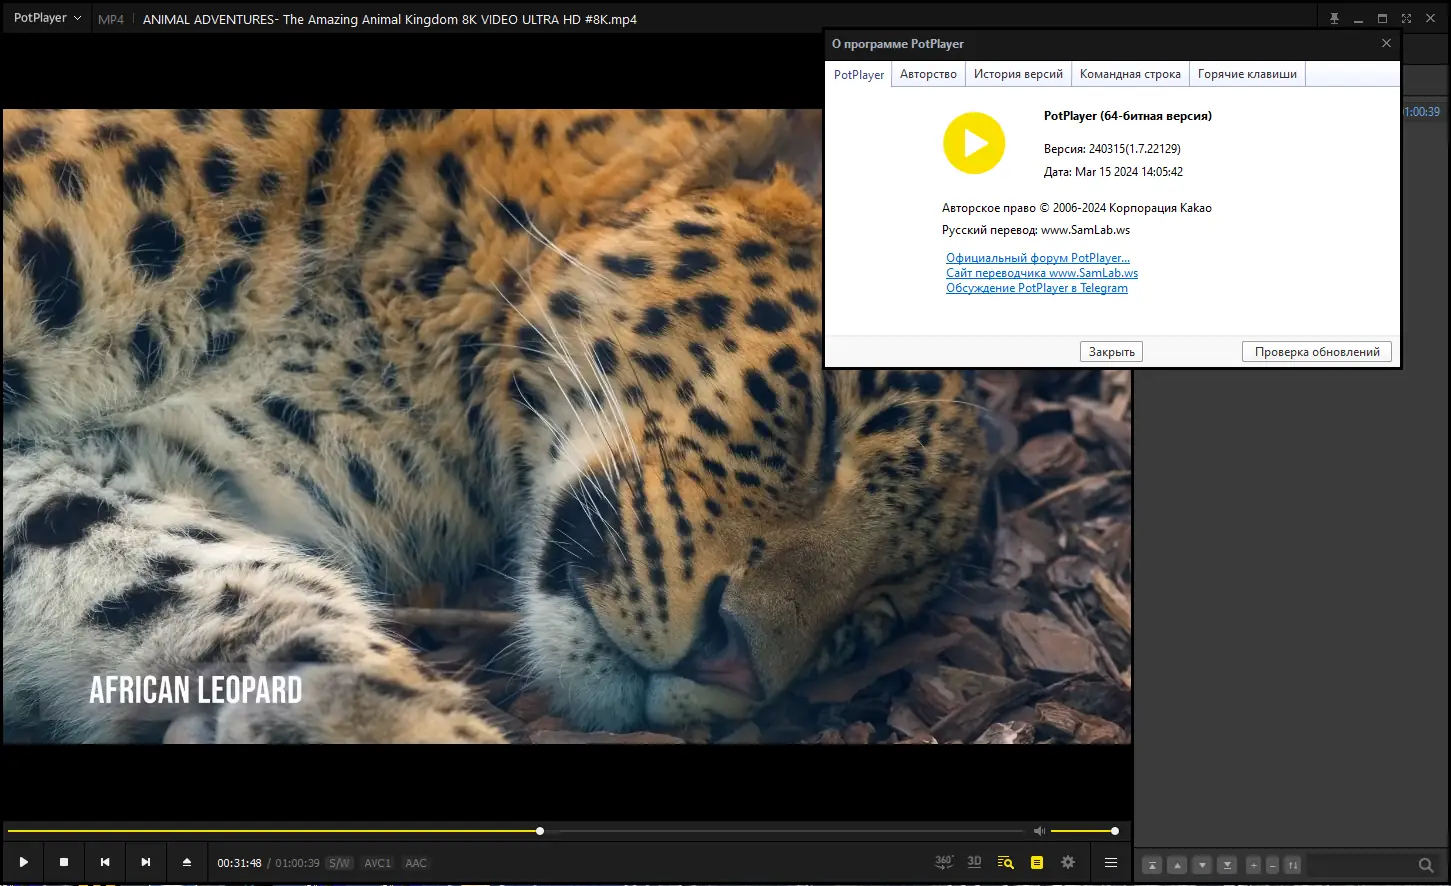Open the PotPlayer main menu dropdown
This screenshot has width=1451, height=886.
pyautogui.click(x=47, y=18)
